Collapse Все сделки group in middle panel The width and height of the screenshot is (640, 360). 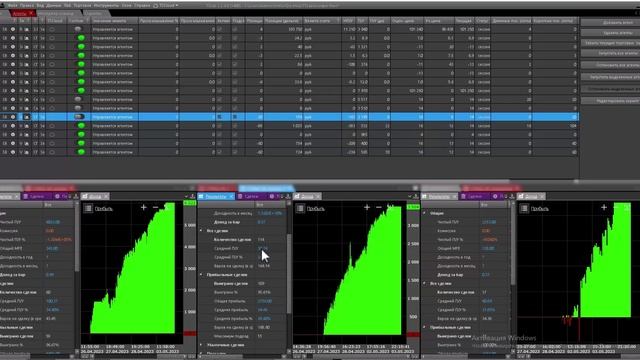(x=201, y=231)
